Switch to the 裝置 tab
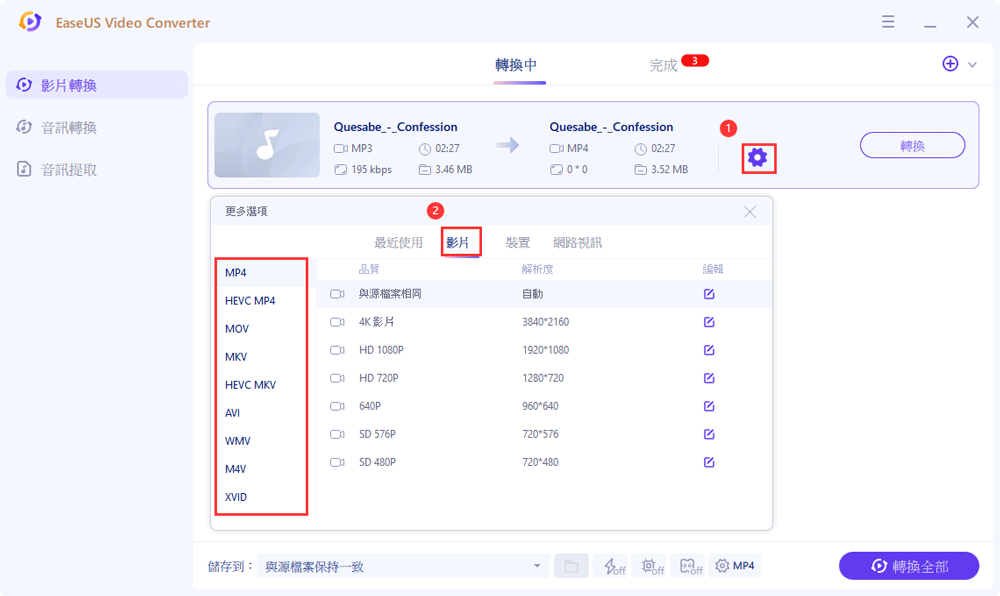Image resolution: width=1000 pixels, height=596 pixels. tap(518, 243)
